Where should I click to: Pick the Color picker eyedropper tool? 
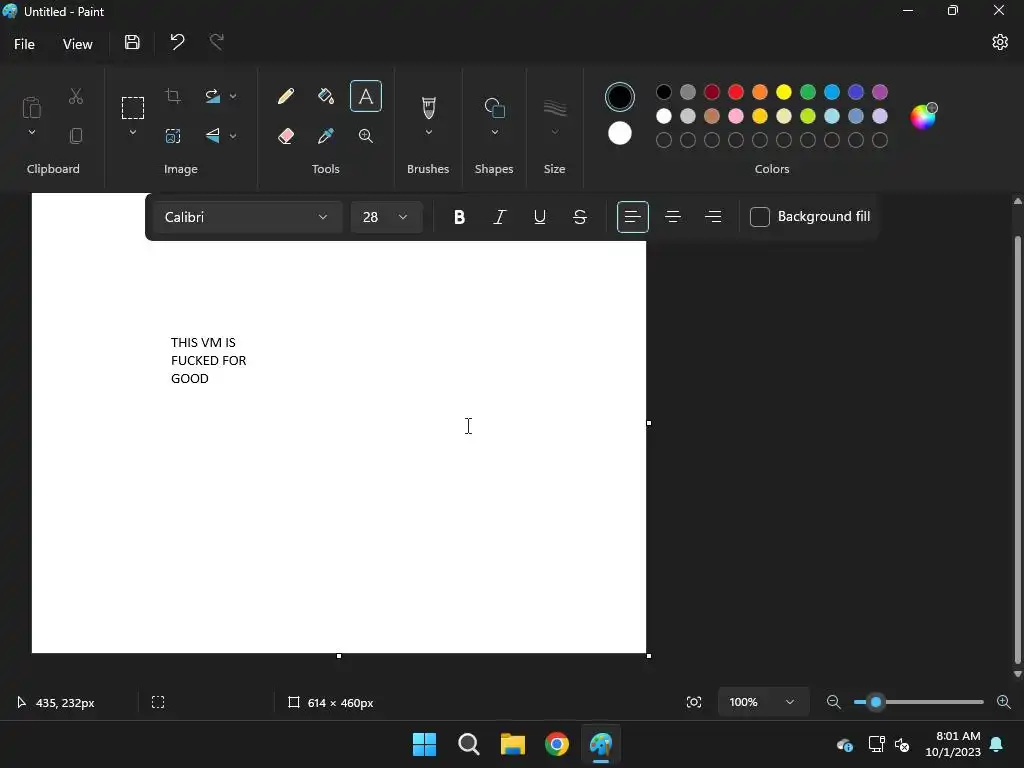pos(326,136)
